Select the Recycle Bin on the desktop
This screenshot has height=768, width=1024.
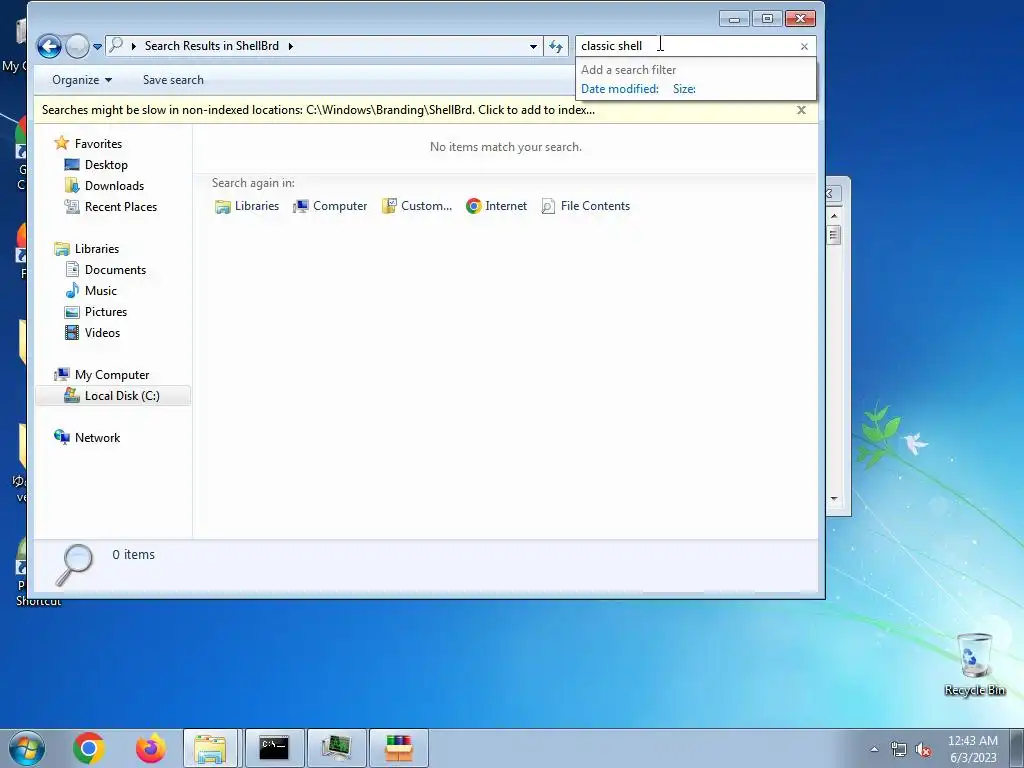(974, 664)
